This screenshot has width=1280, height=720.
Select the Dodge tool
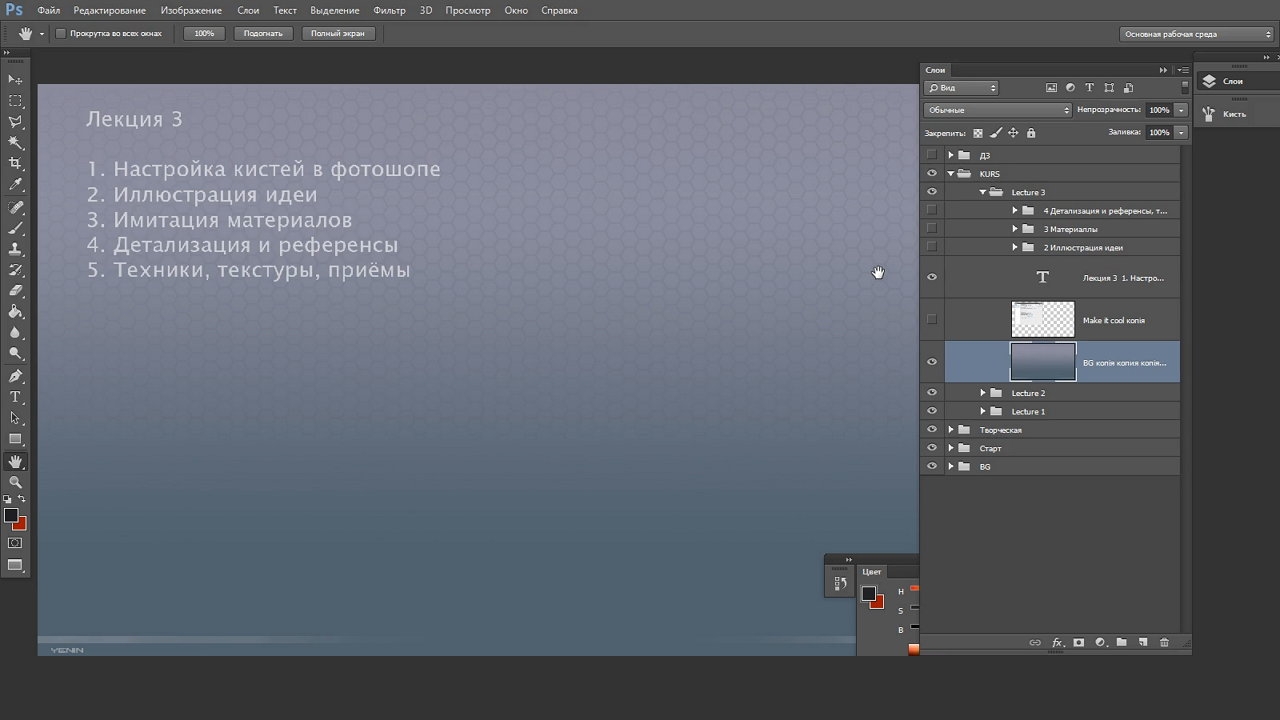click(x=15, y=354)
